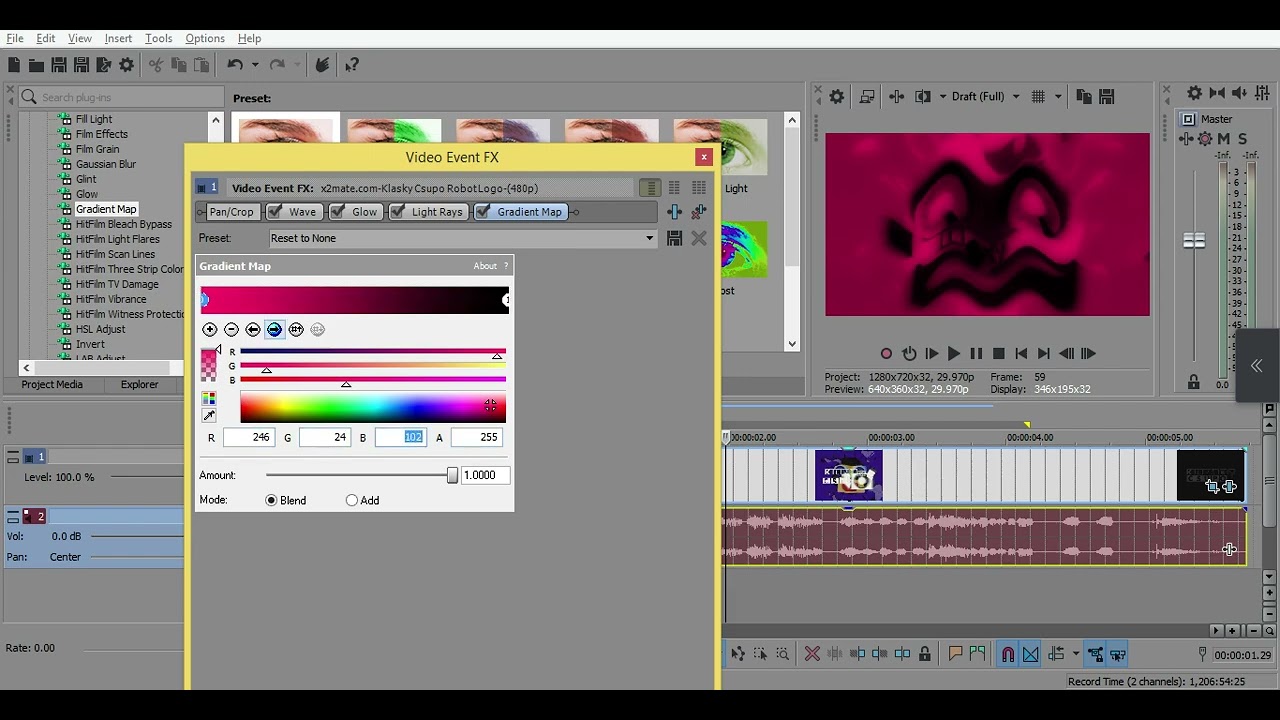The width and height of the screenshot is (1280, 720).
Task: Select next gradient point arrow
Action: pyautogui.click(x=275, y=329)
